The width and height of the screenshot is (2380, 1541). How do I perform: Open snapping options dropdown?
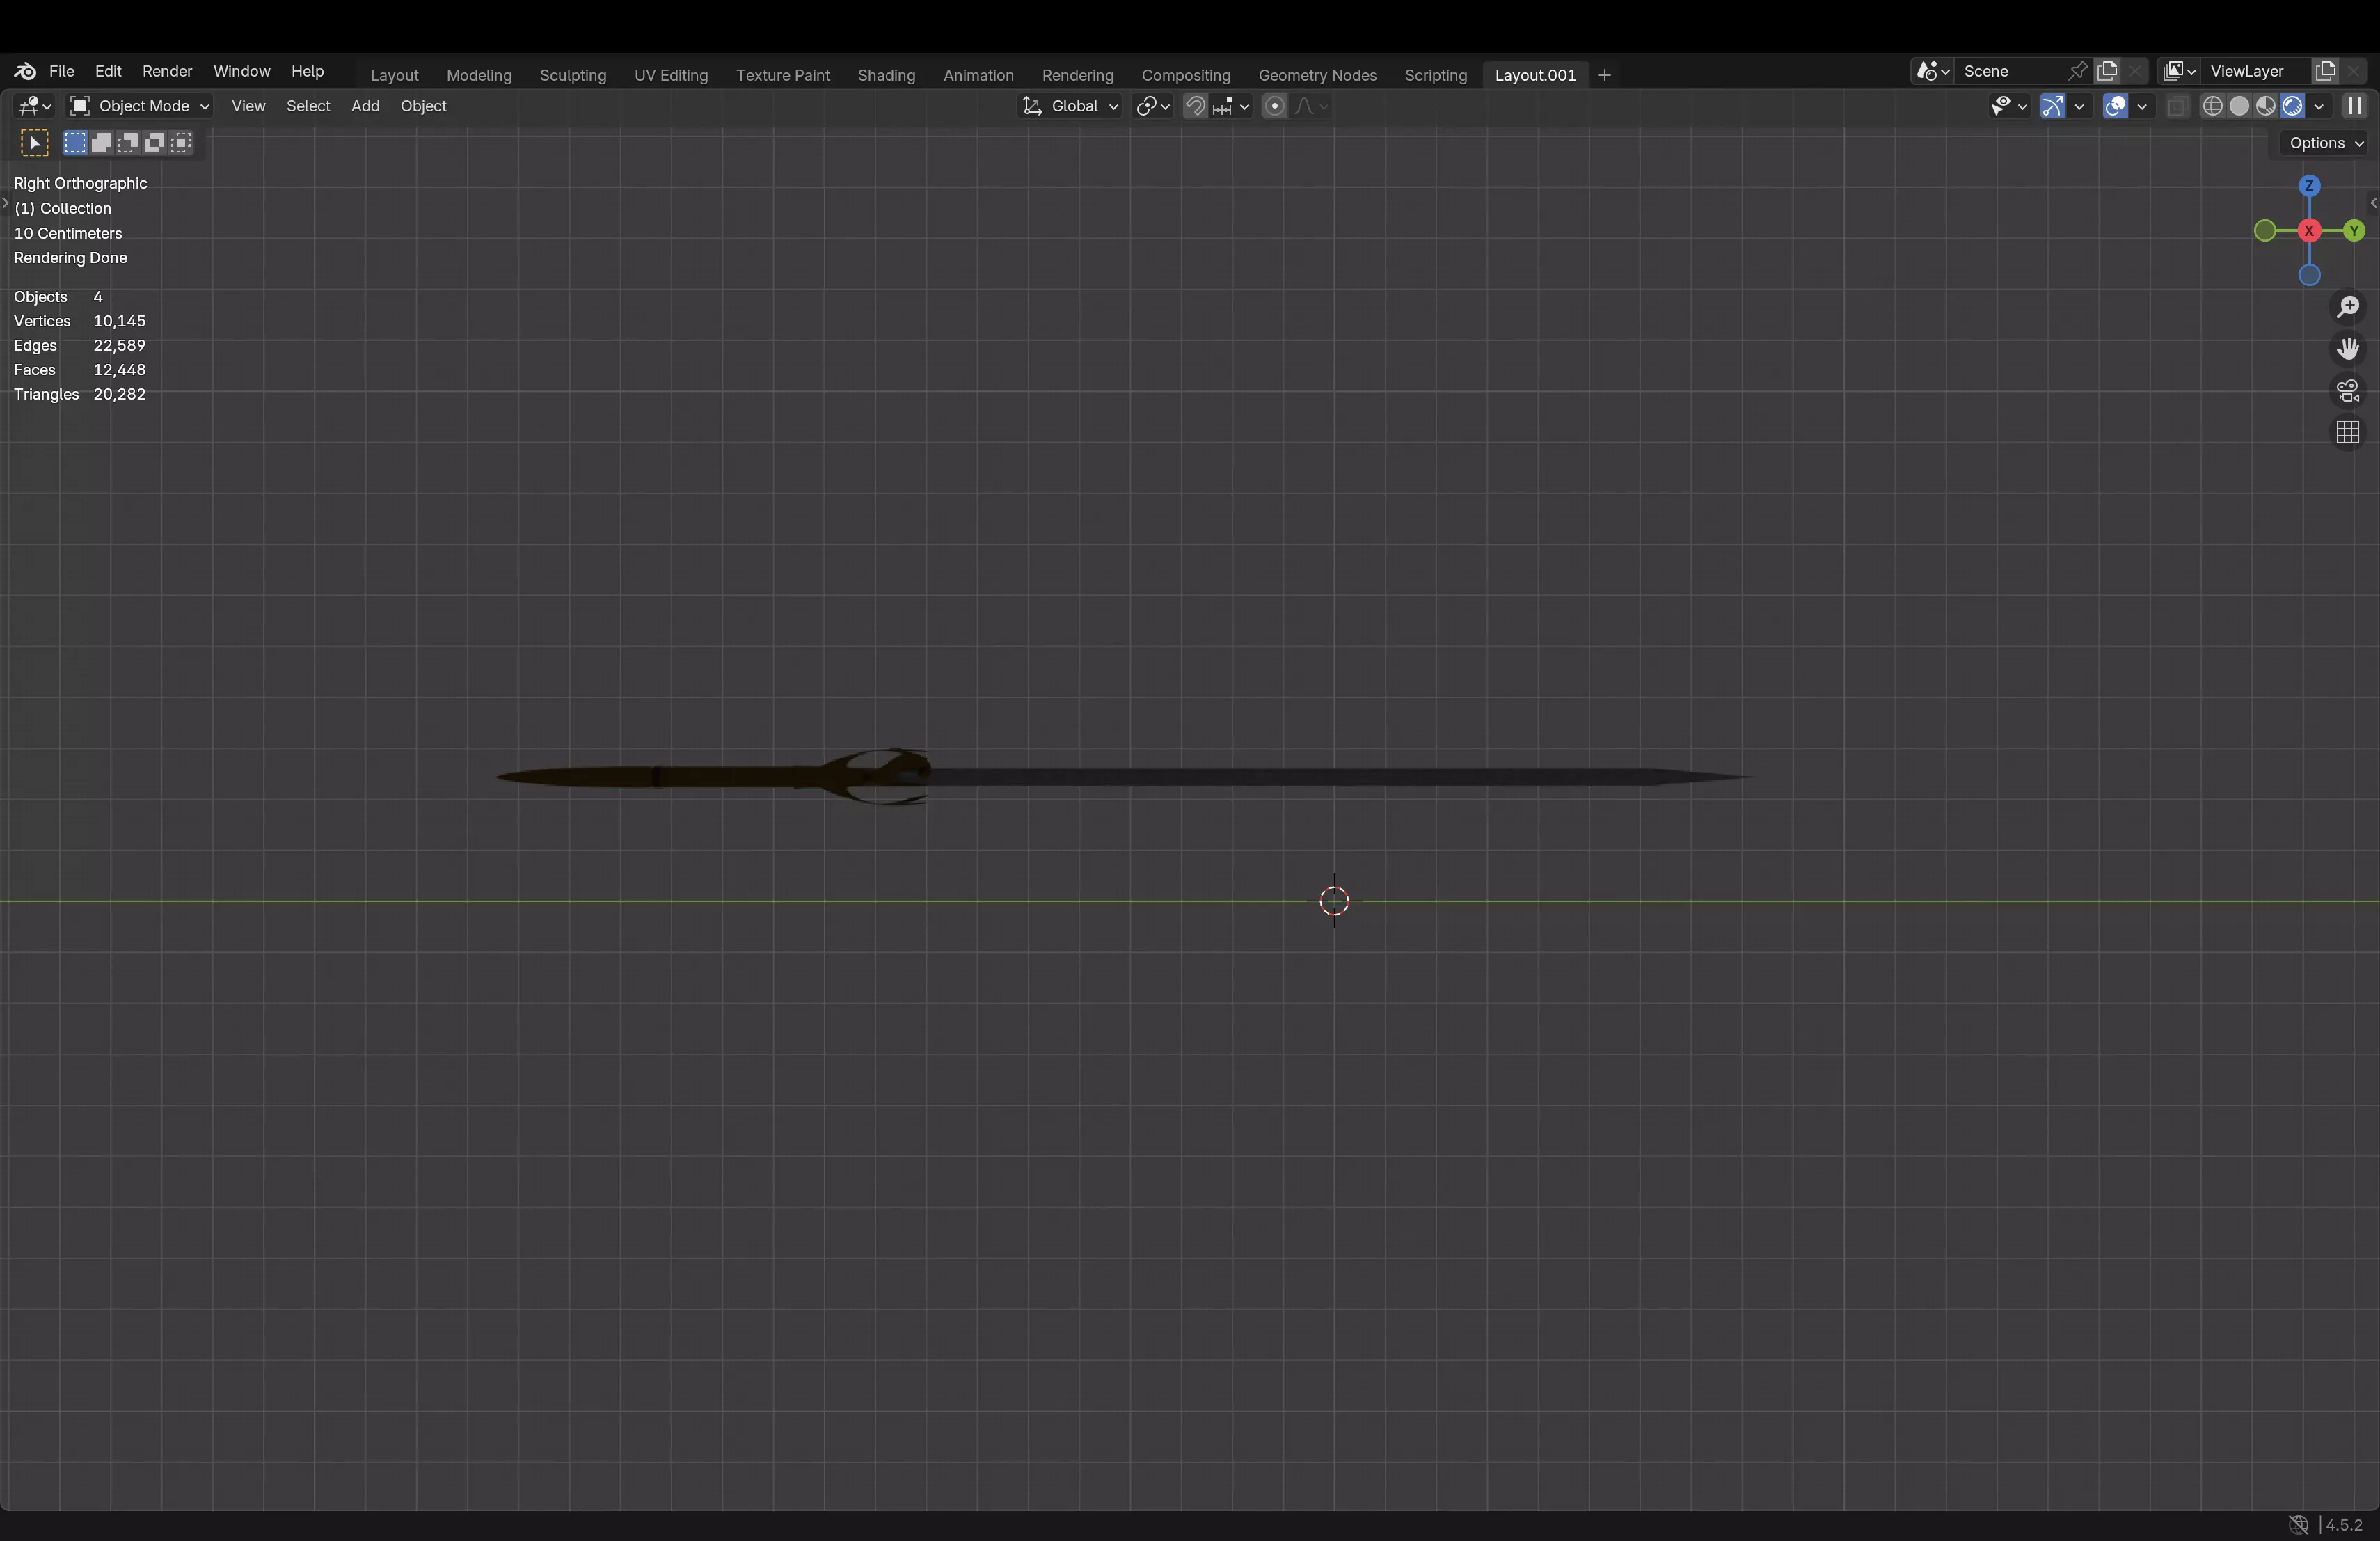[1231, 106]
